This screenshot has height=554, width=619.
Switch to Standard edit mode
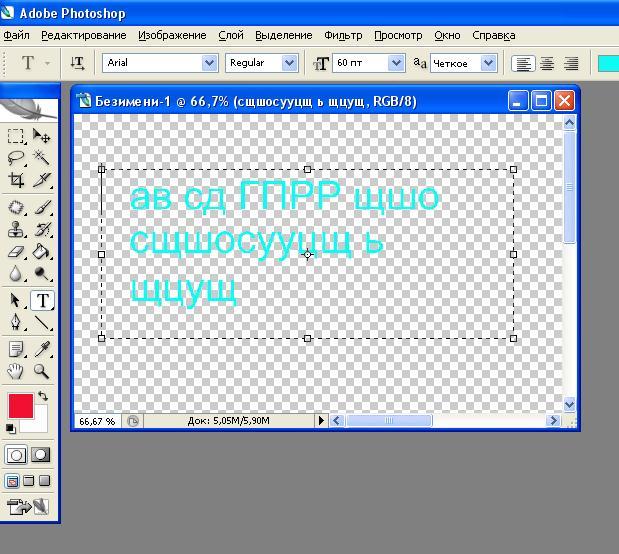point(16,455)
